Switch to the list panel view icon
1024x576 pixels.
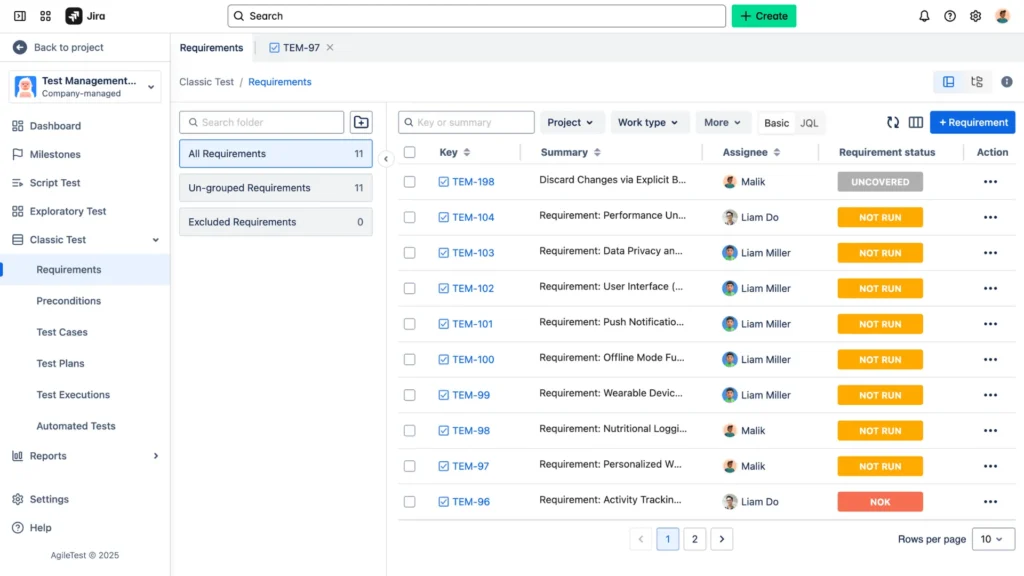click(x=948, y=82)
